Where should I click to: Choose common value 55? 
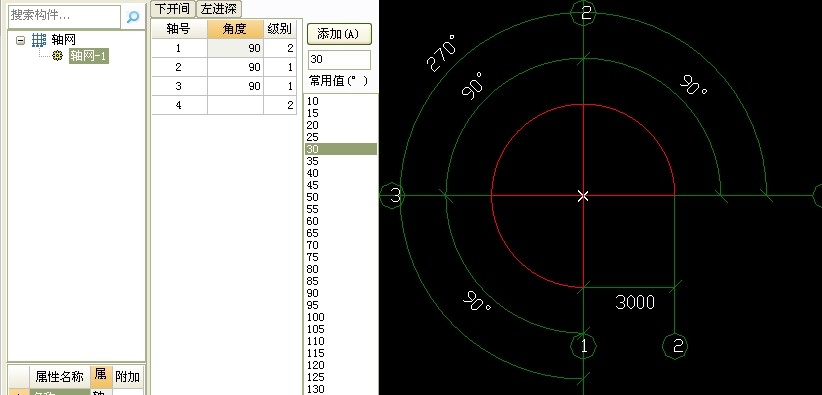[341, 209]
